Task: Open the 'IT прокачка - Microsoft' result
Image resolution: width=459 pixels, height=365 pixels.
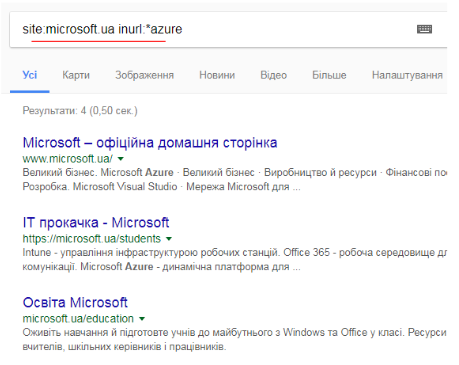Action: 96,223
